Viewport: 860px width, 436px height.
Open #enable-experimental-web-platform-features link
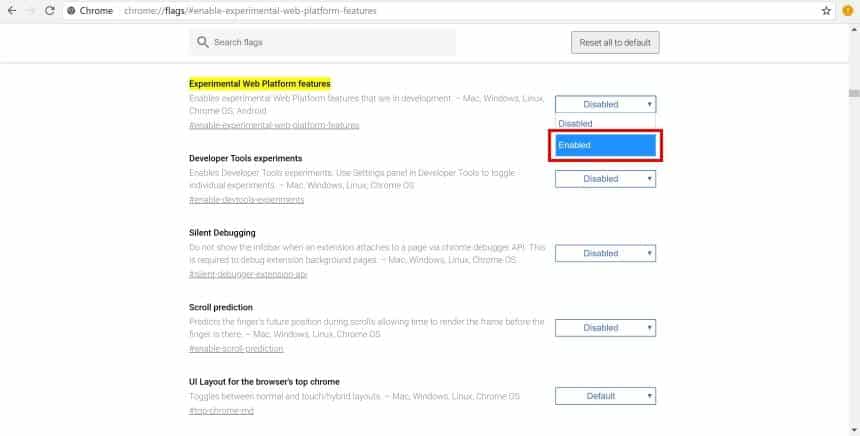[x=274, y=125]
